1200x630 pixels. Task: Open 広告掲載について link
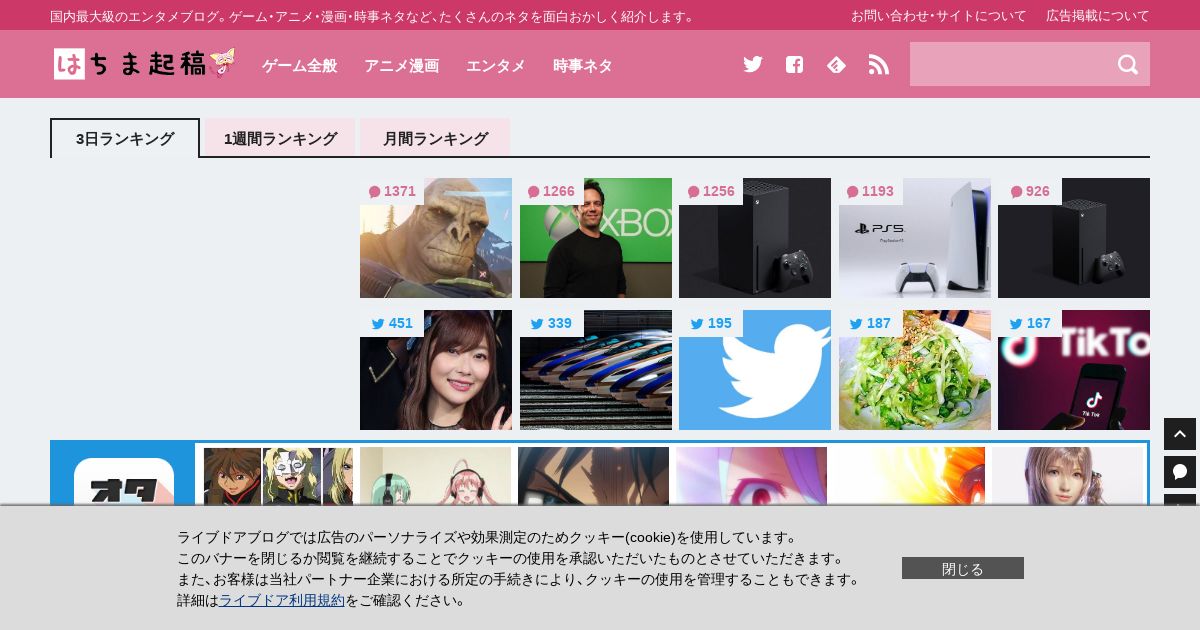pos(1098,16)
